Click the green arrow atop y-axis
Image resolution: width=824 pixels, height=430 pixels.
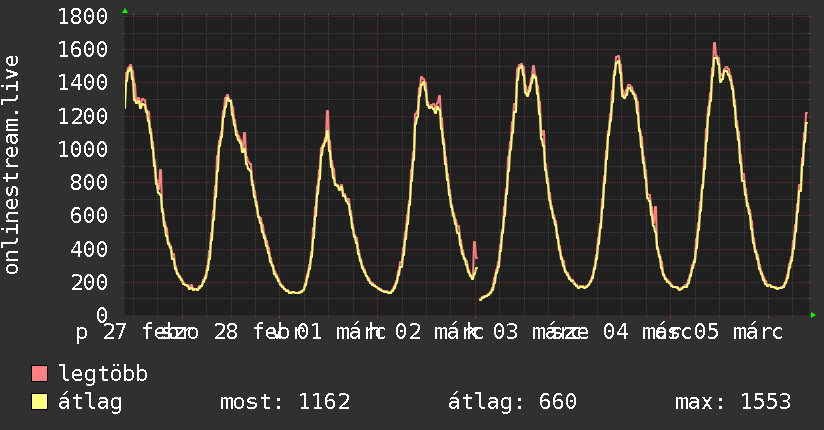point(125,11)
